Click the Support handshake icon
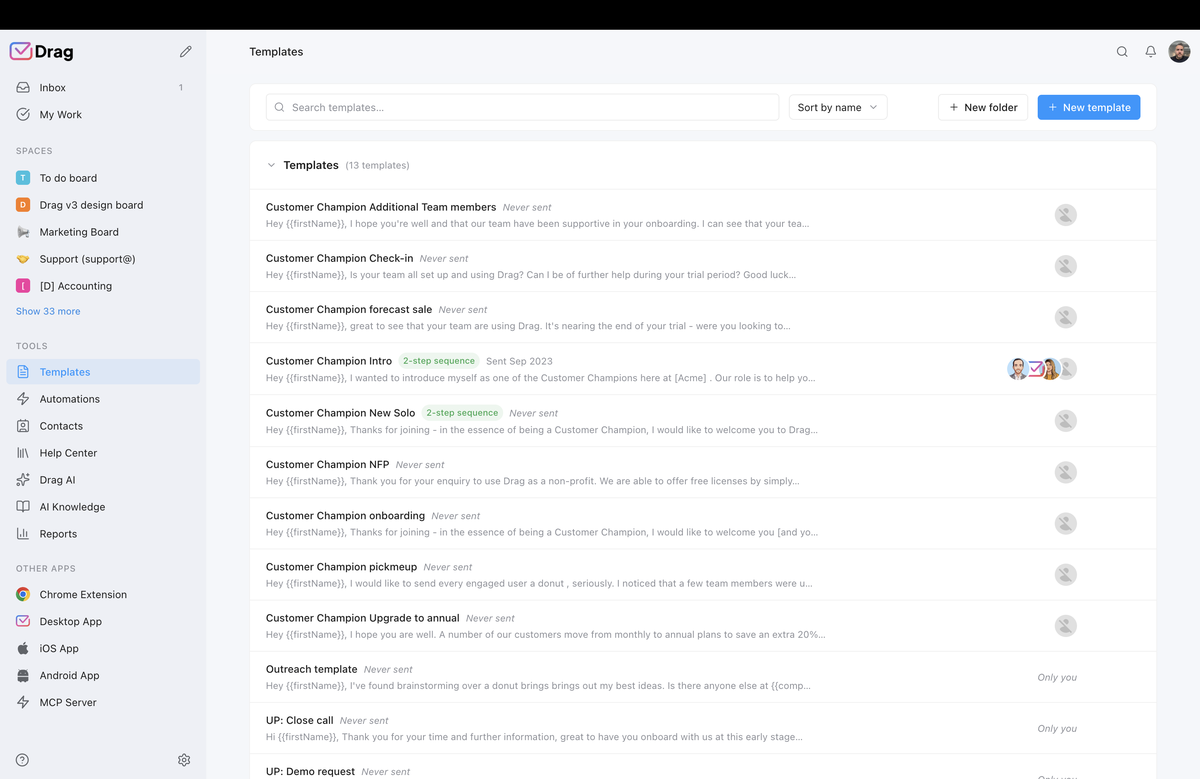 pyautogui.click(x=23, y=259)
